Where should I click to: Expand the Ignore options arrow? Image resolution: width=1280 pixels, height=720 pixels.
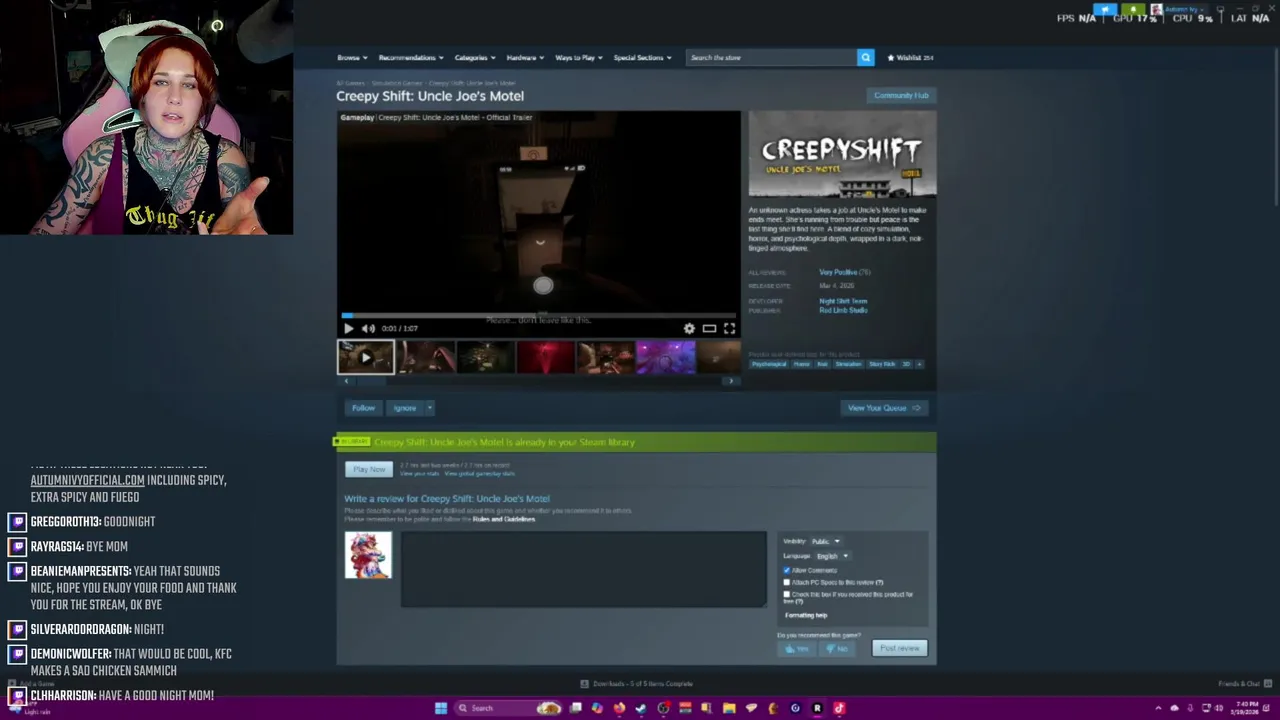429,408
